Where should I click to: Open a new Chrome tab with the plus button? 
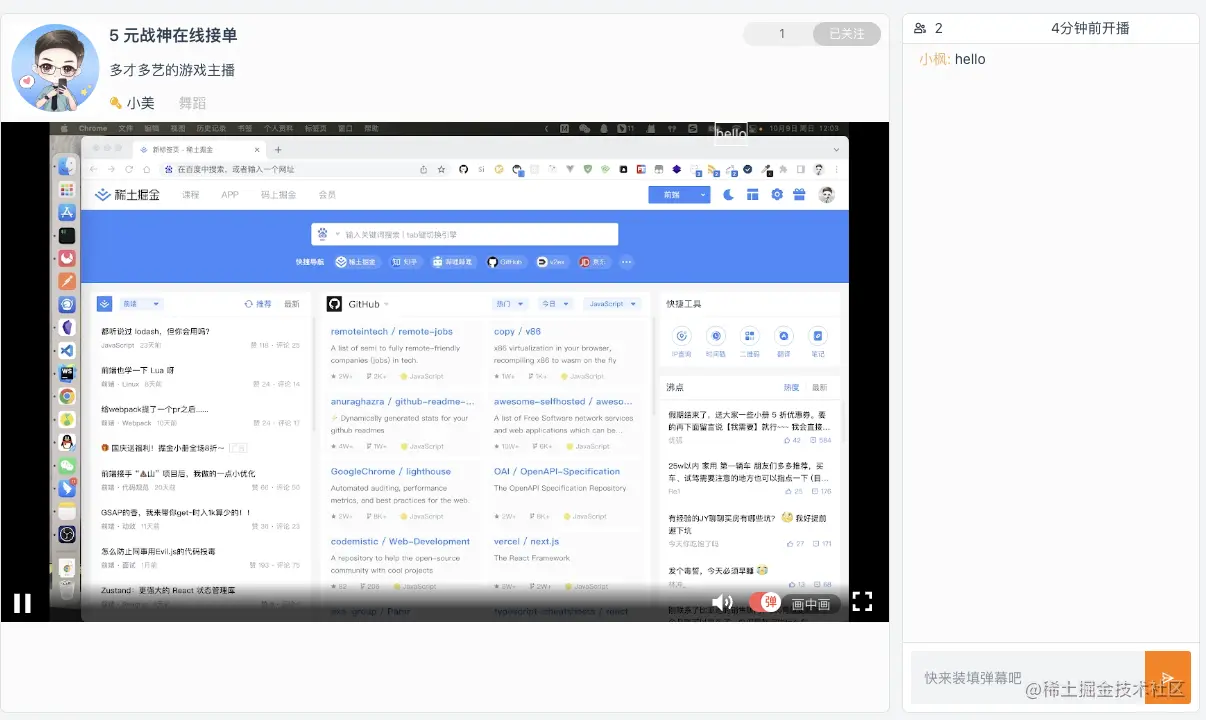278,149
